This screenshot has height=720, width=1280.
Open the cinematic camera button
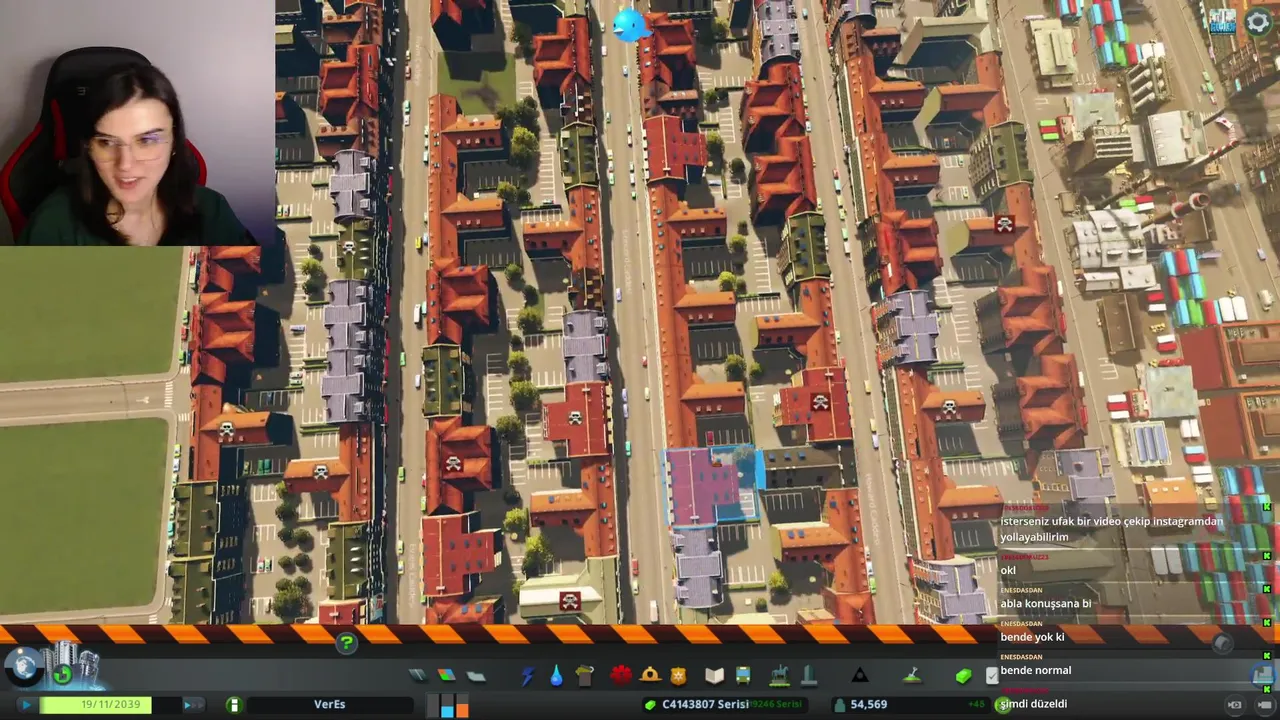1235,704
